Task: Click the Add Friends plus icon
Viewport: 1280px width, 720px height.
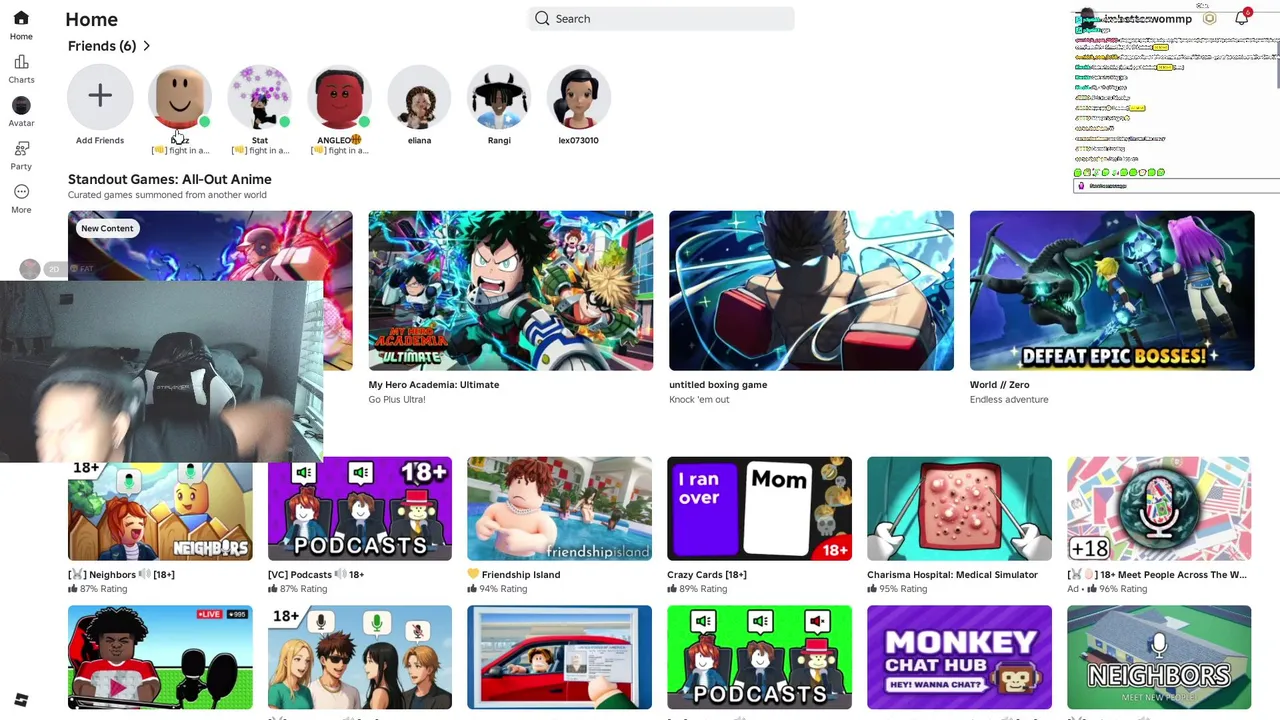Action: pyautogui.click(x=100, y=96)
